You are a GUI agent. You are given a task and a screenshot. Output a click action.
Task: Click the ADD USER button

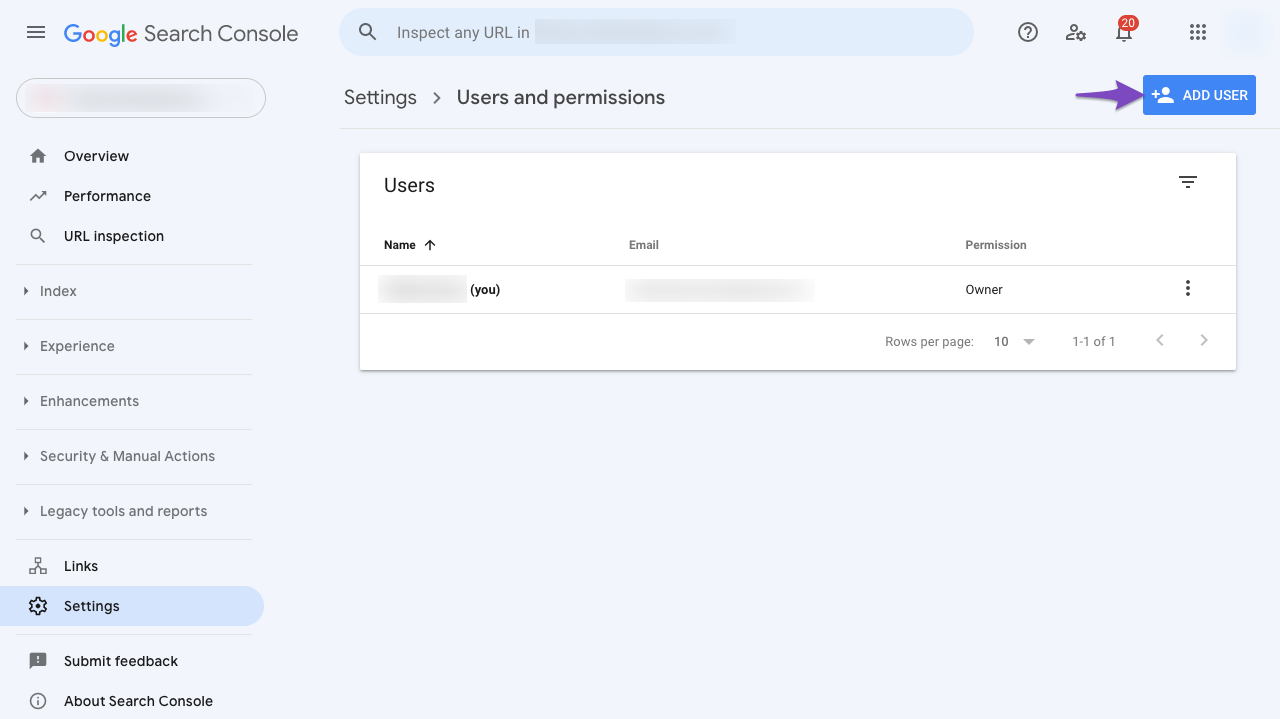[x=1199, y=94]
